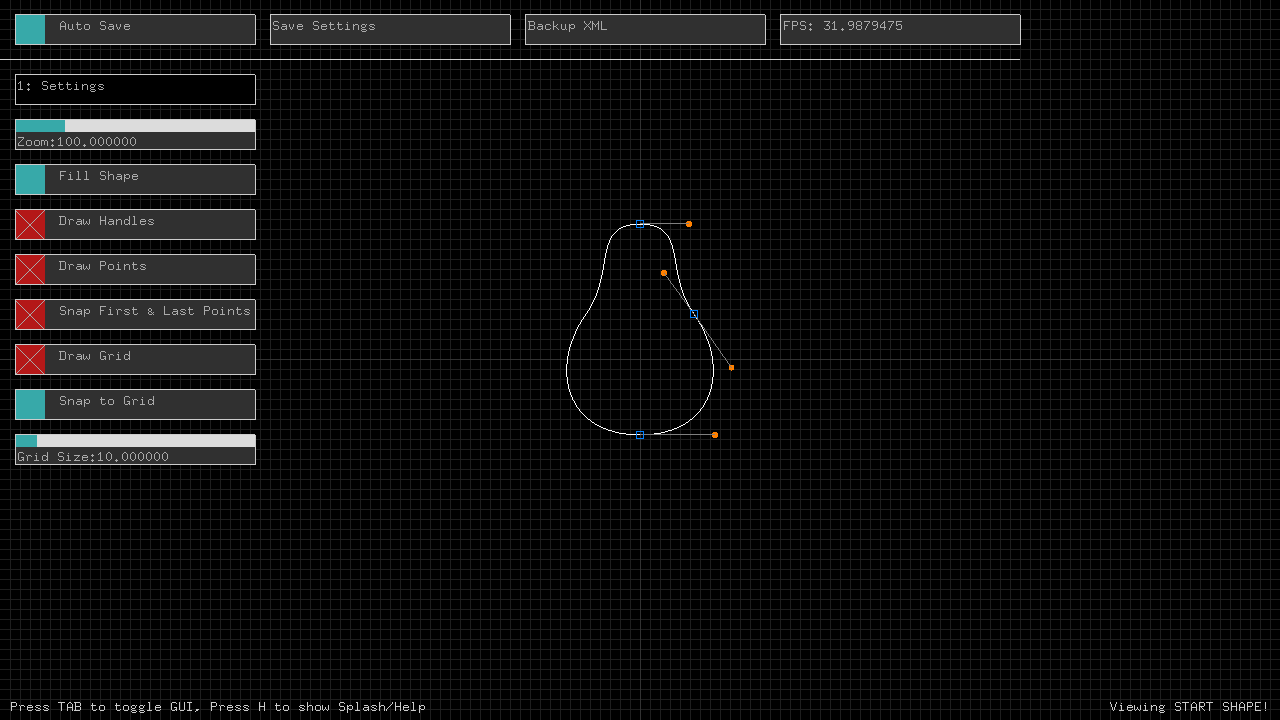Click the '1: Settings' panel header
1280x720 pixels.
[x=135, y=89]
